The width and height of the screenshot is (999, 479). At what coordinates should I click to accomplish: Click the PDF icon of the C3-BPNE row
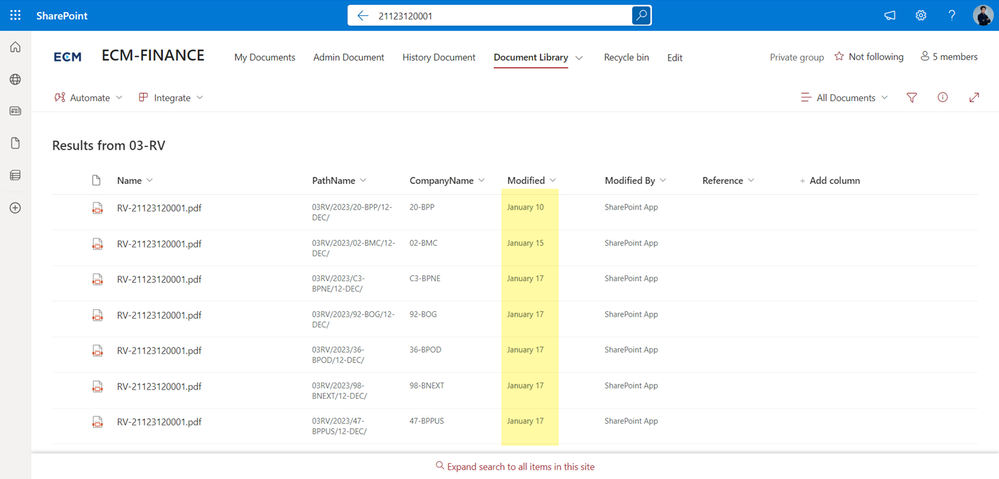[97, 279]
